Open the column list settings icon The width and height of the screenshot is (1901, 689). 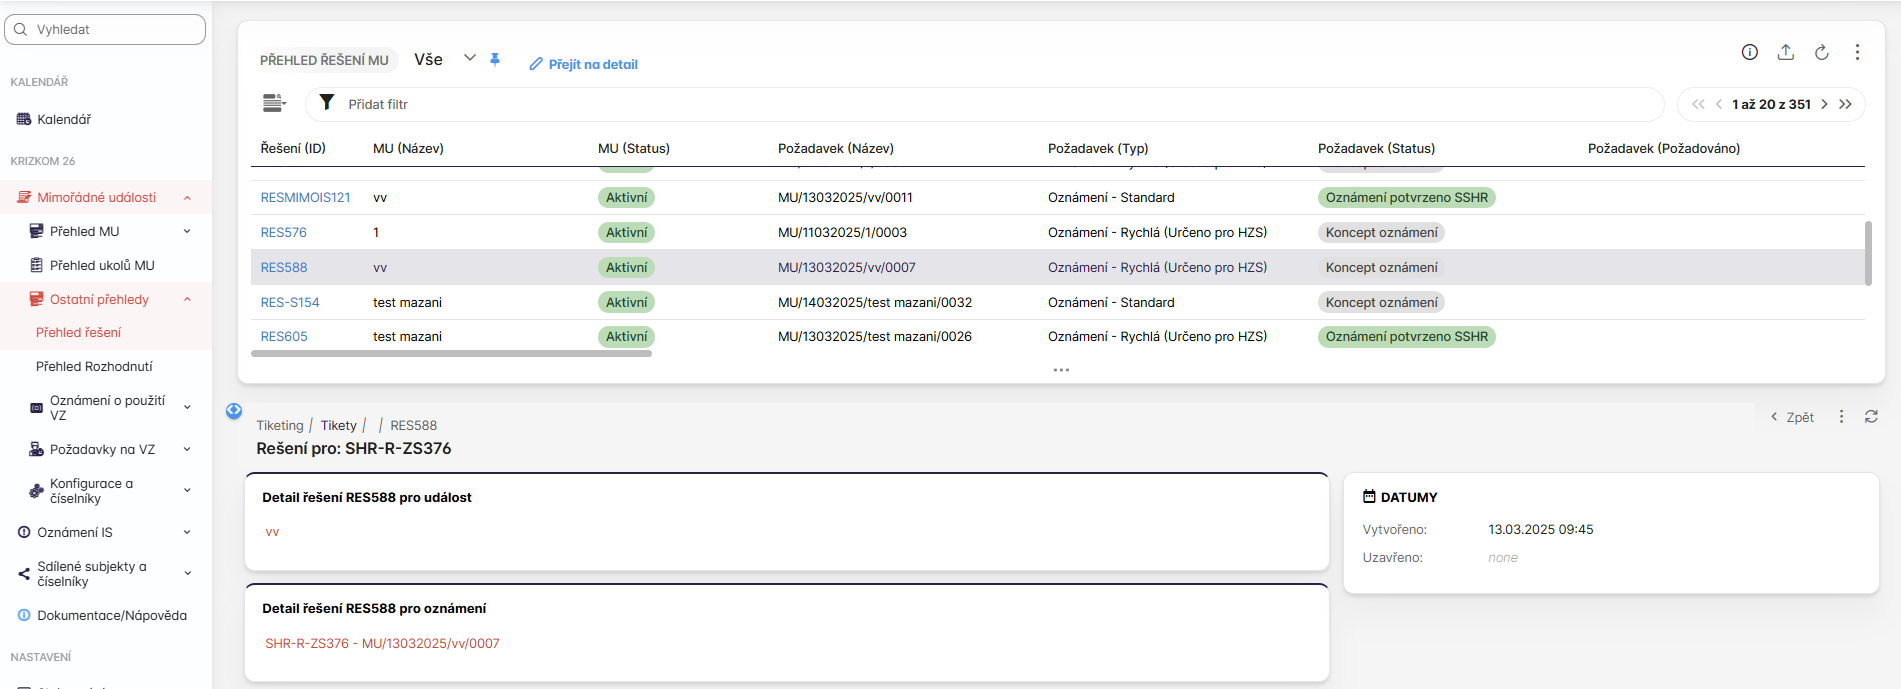click(273, 103)
